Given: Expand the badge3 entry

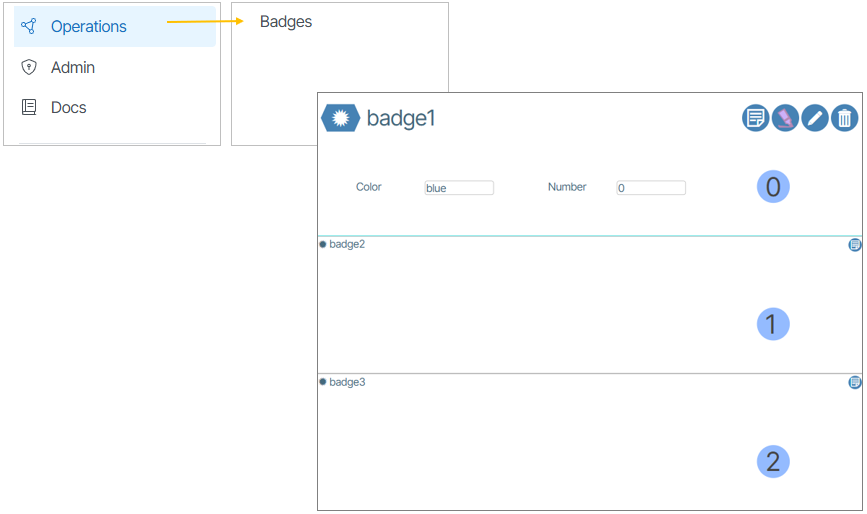Looking at the screenshot, I should (x=347, y=382).
